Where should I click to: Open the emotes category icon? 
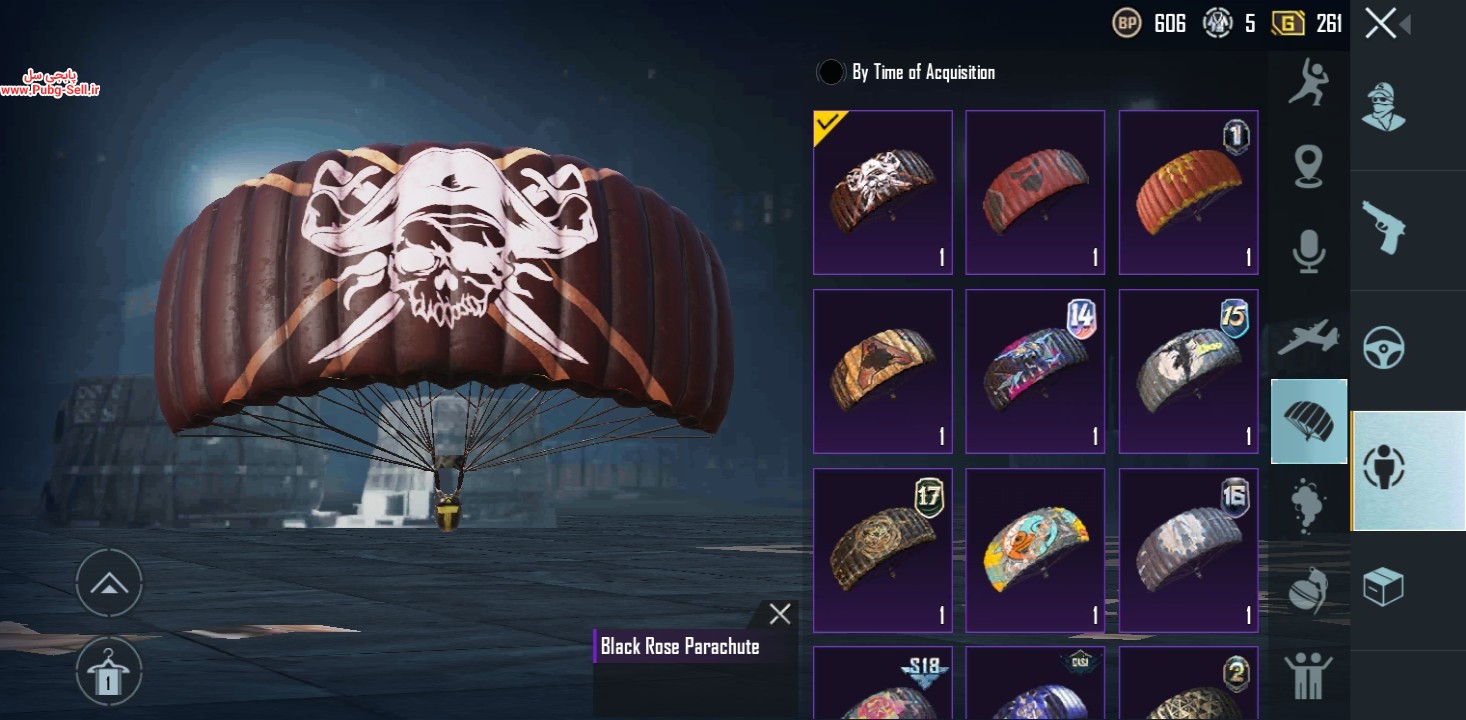pyautogui.click(x=1309, y=82)
